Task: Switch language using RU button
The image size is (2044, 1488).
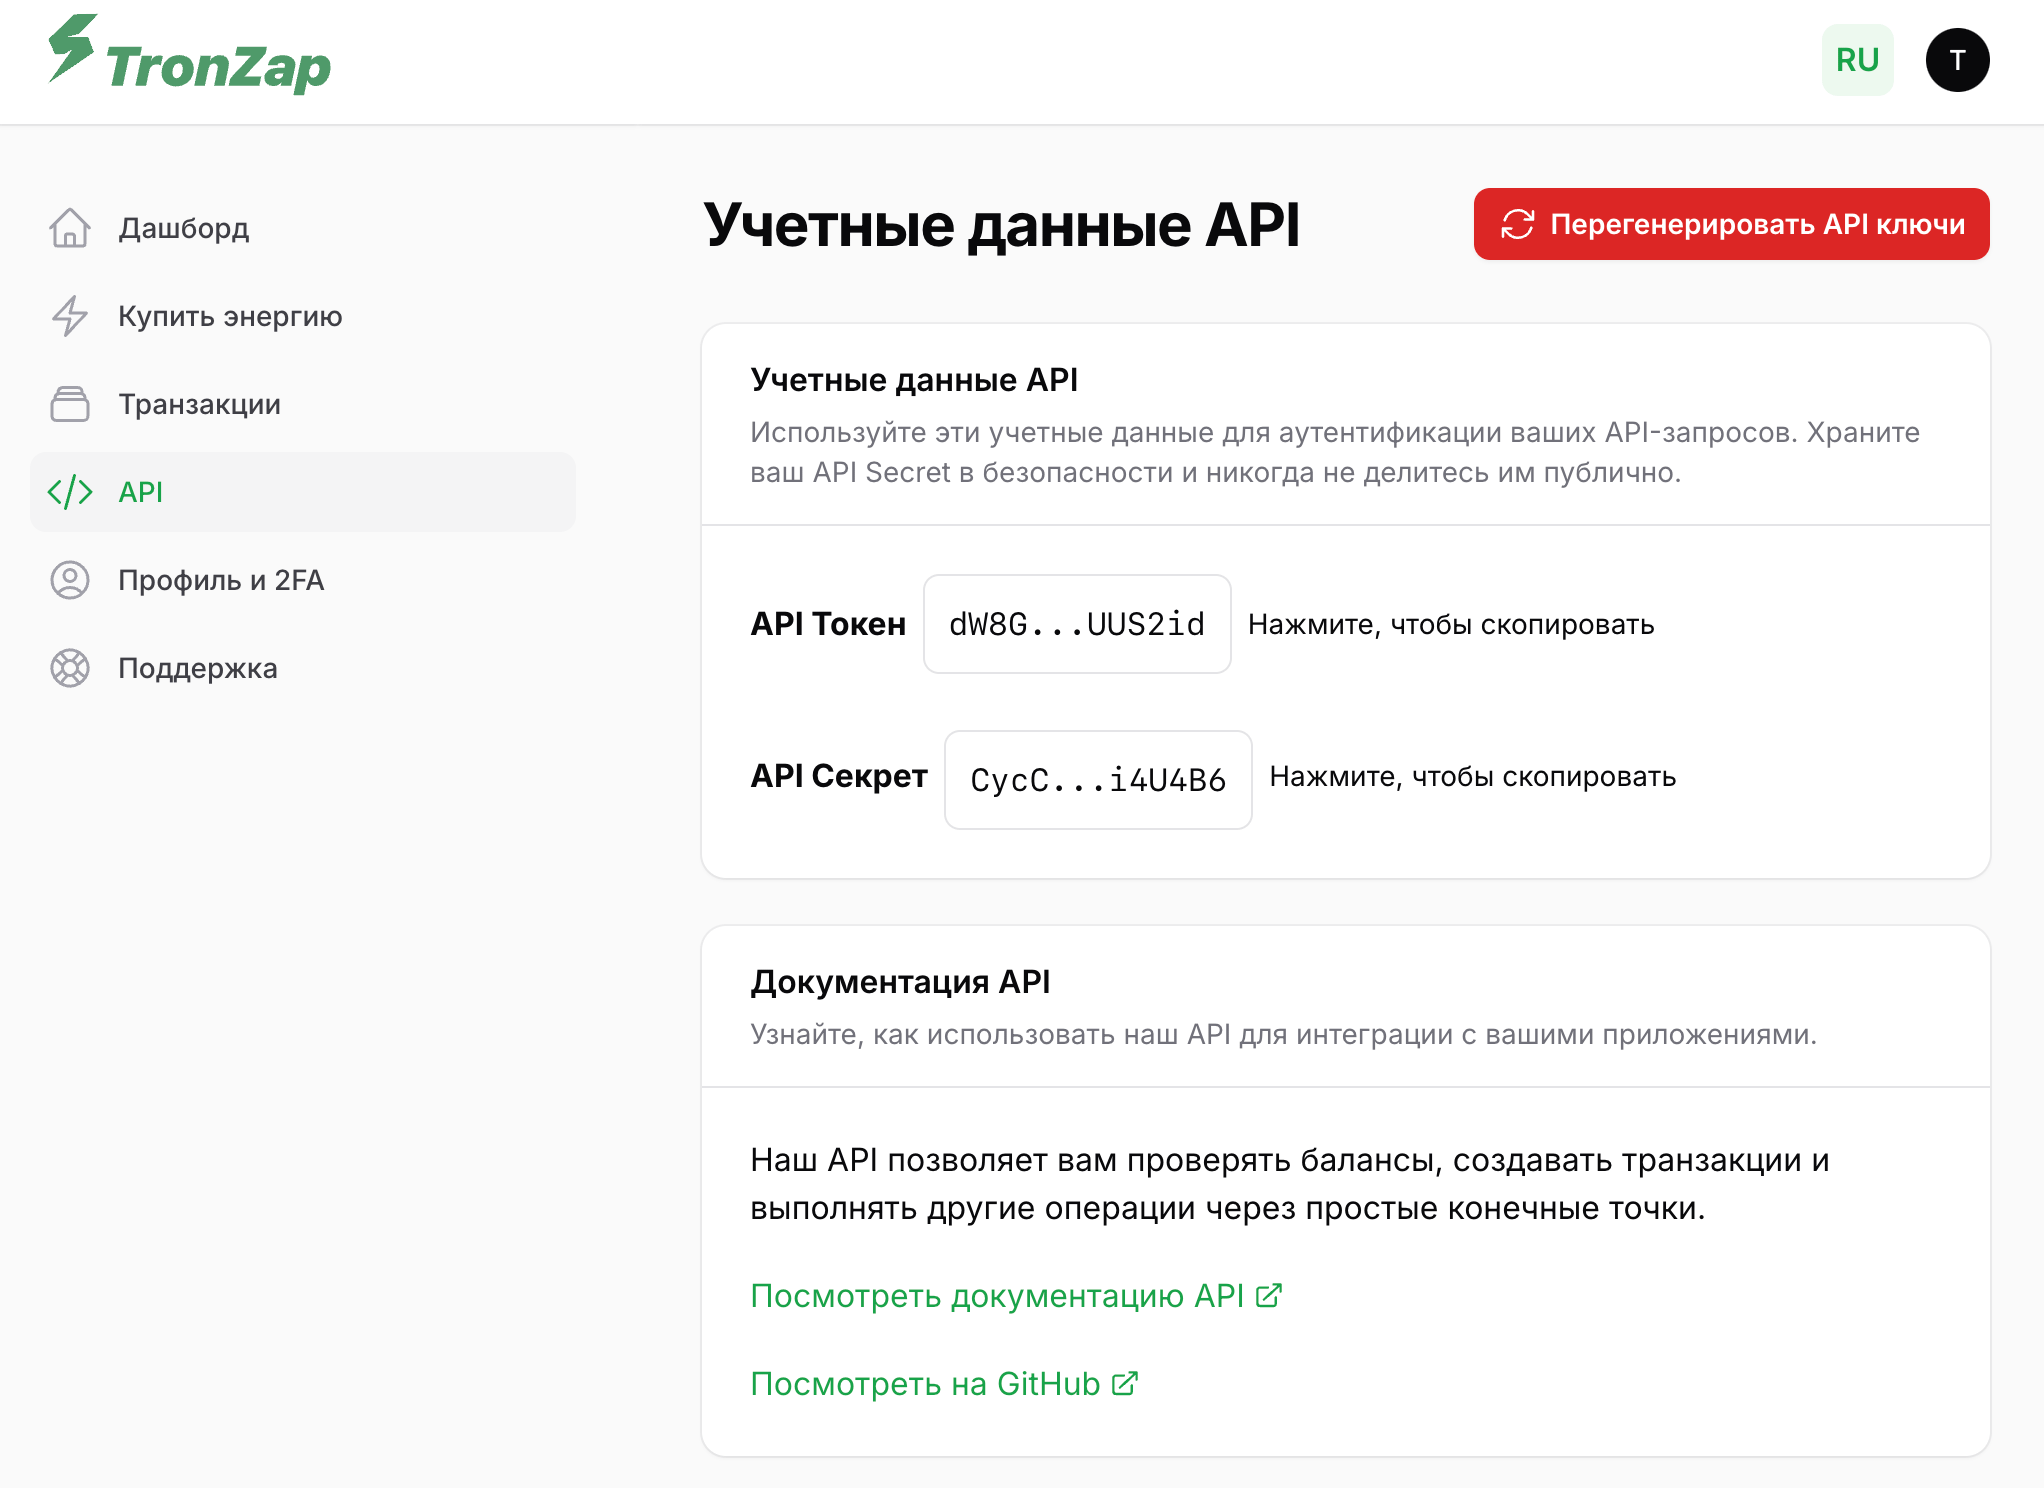Action: coord(1857,60)
